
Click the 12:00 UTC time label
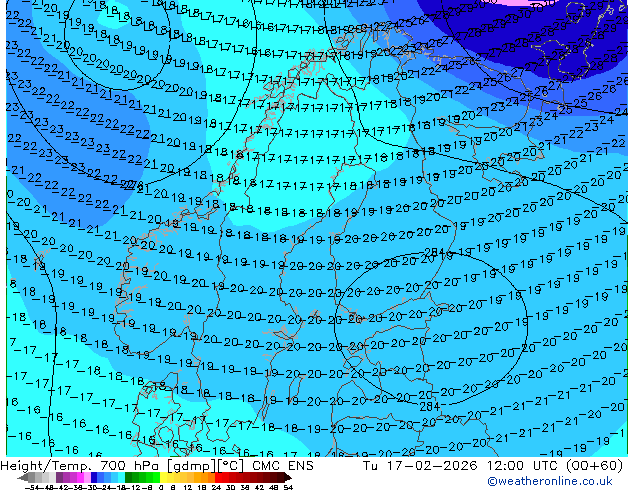coord(524,466)
